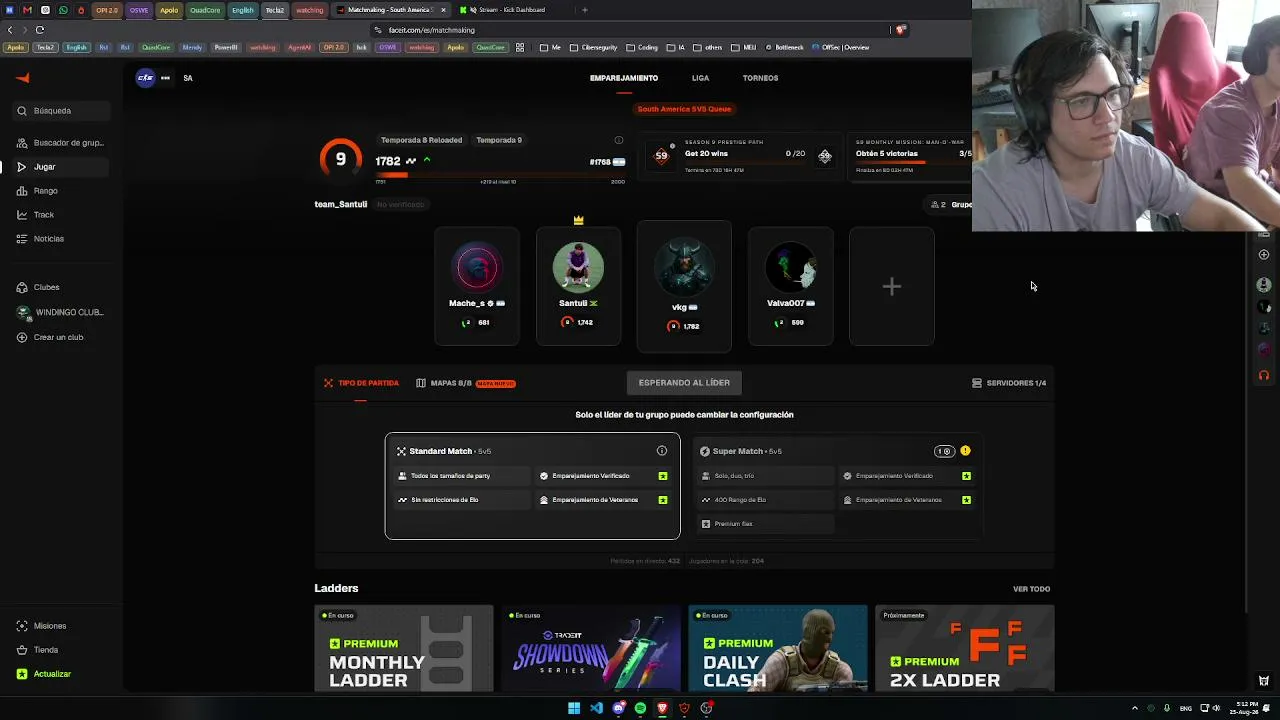Click the Actualizar upgrade link
Viewport: 1280px width, 720px height.
(x=60, y=674)
